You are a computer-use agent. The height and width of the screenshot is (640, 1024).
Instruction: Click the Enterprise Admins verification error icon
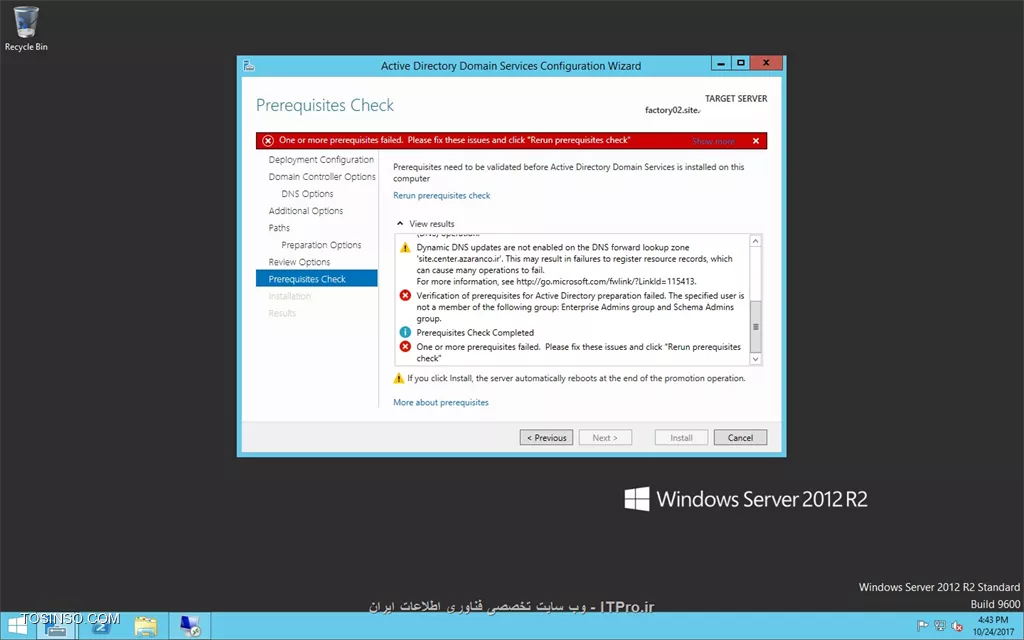coord(405,296)
